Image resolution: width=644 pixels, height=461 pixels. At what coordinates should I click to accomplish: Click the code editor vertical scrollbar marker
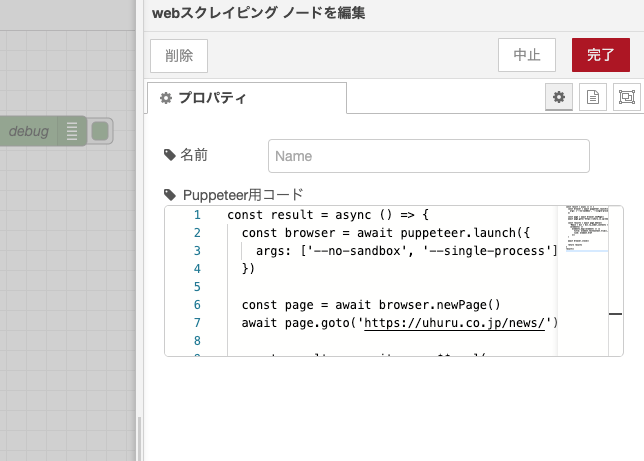pos(615,314)
